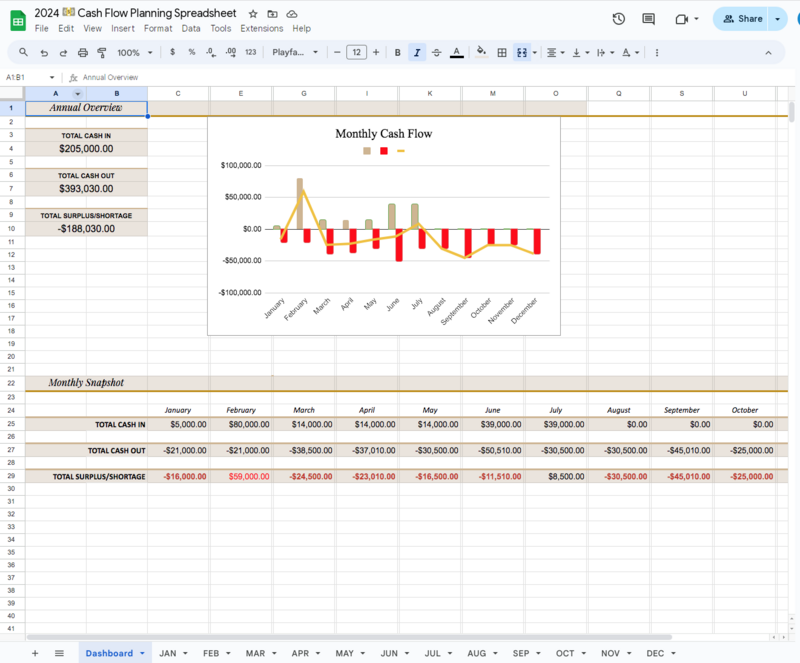Open the View menu
The image size is (800, 663).
coord(92,29)
